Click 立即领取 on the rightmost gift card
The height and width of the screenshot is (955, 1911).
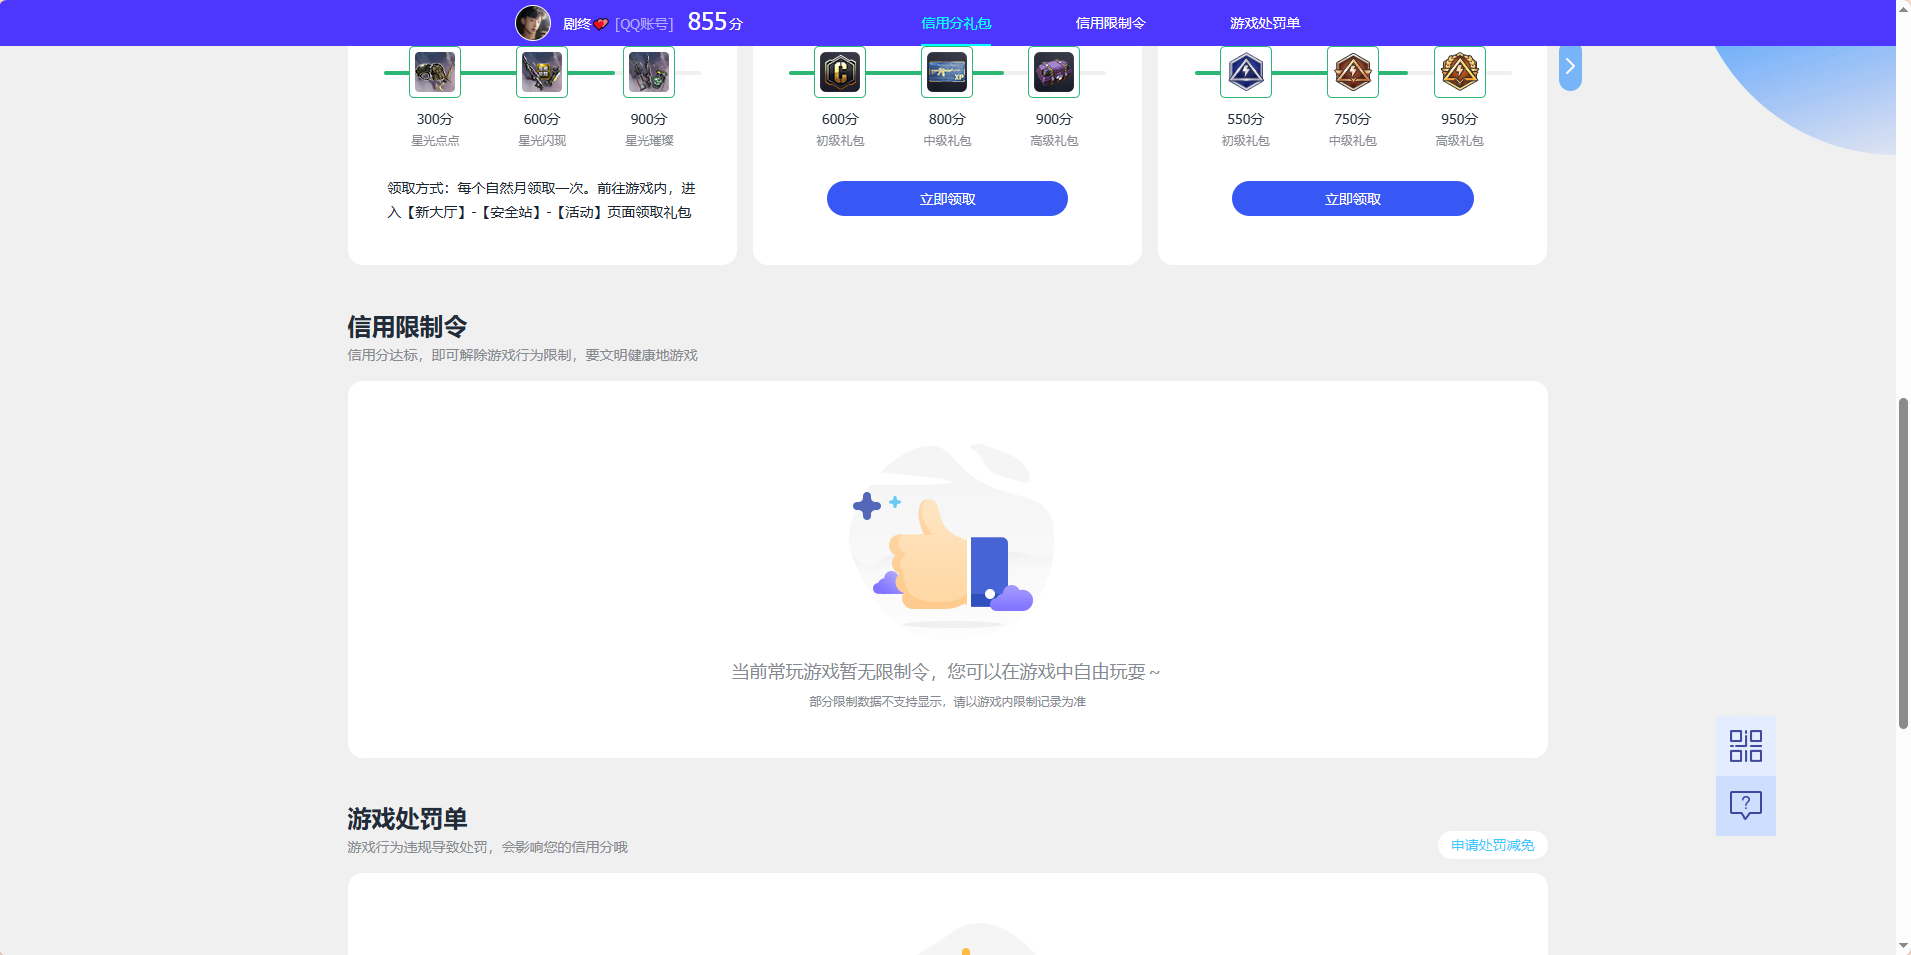1352,198
